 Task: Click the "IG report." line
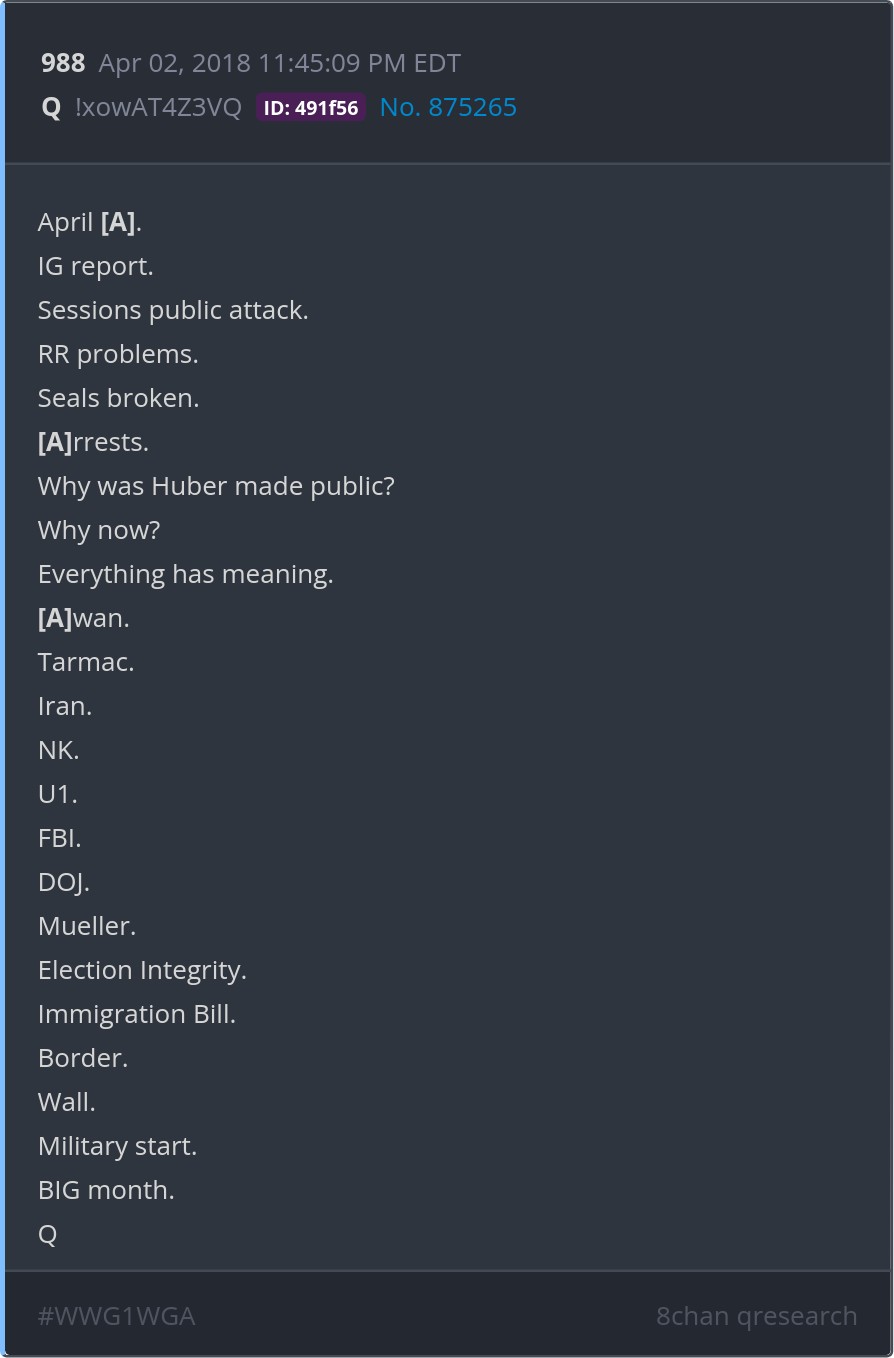click(x=96, y=266)
